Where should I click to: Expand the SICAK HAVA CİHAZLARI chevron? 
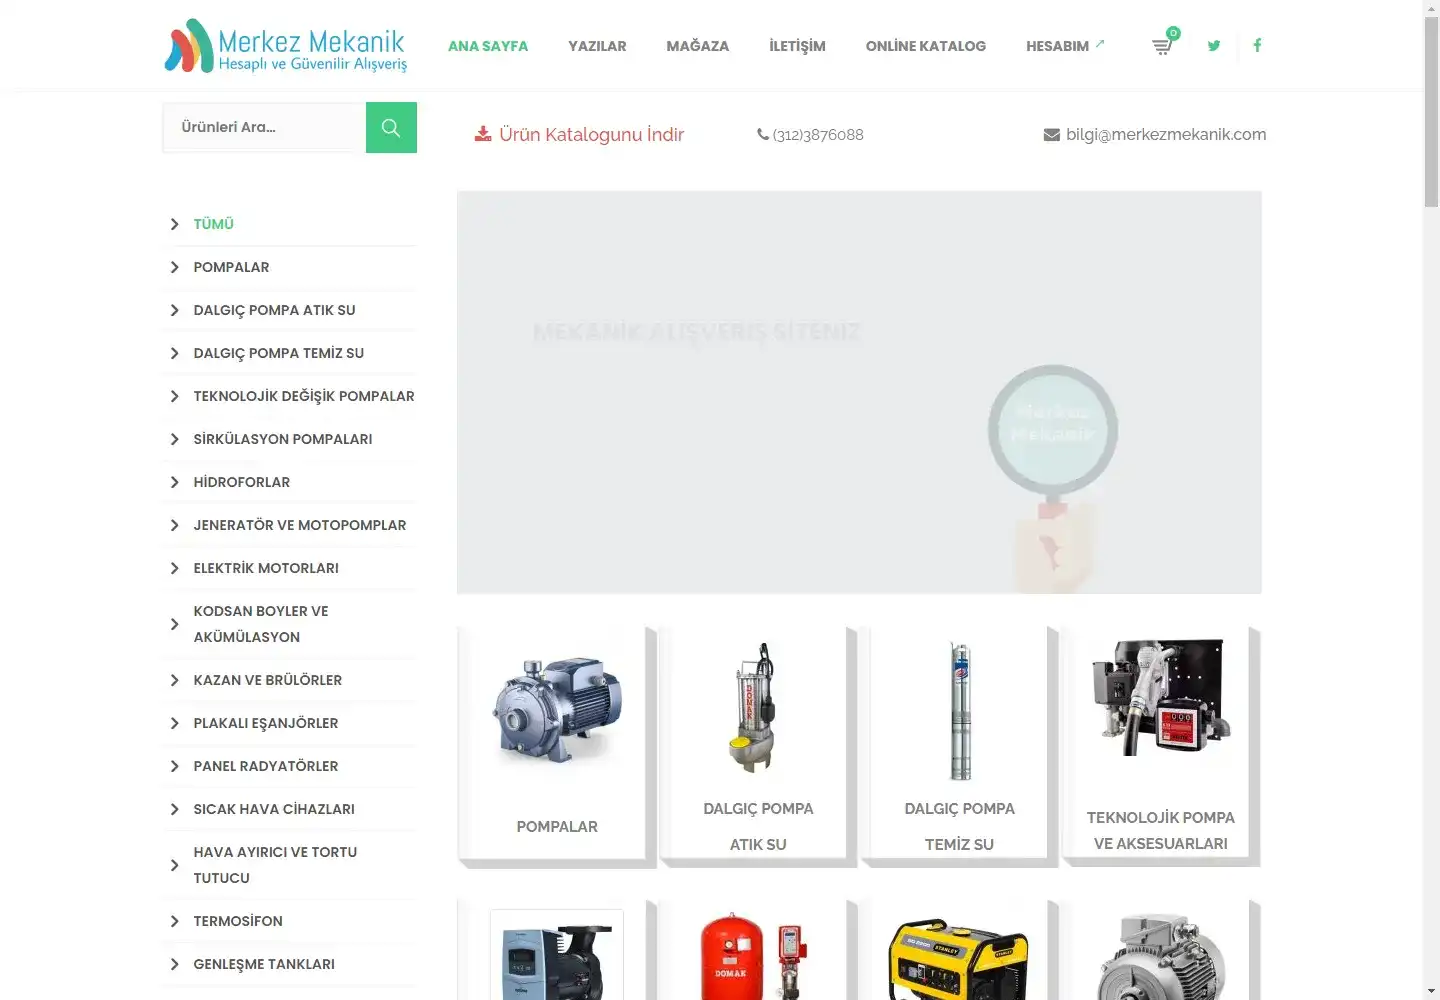(174, 809)
